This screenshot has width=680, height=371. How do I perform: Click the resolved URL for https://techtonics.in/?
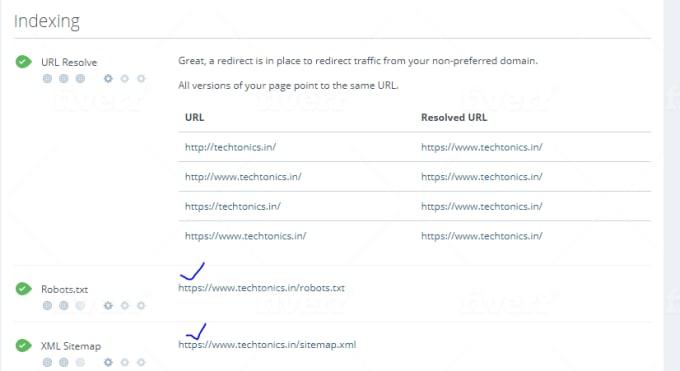coord(481,206)
